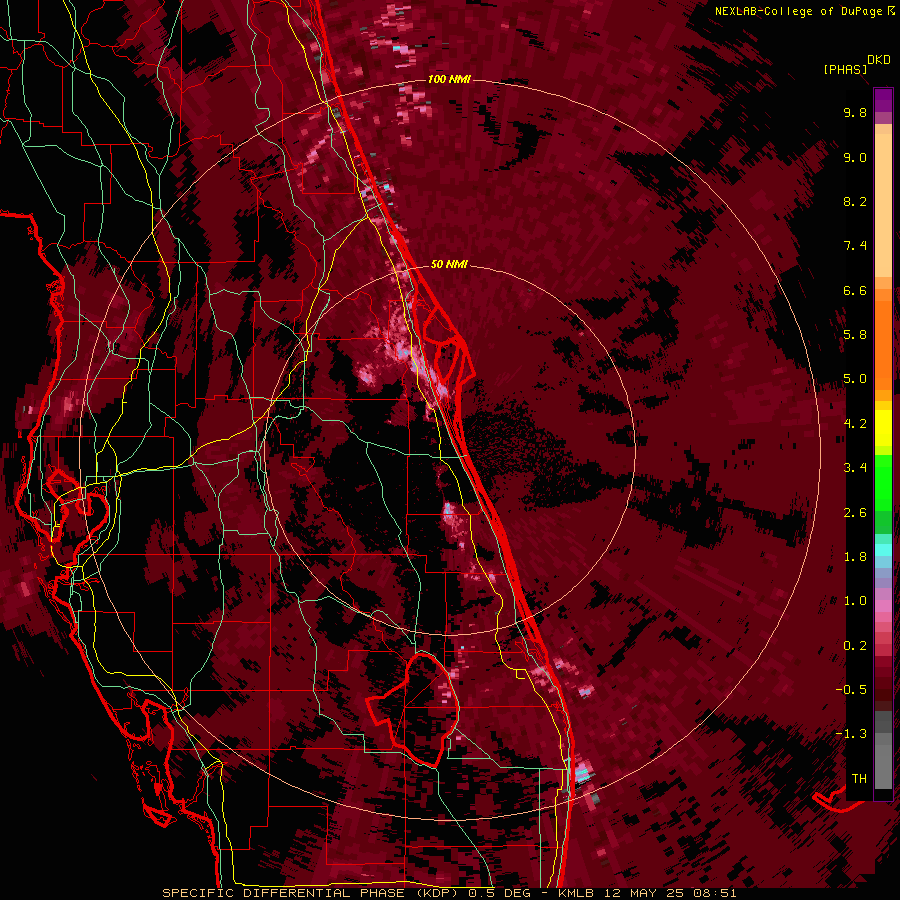The image size is (900, 900).
Task: Pick the cyan segment of the color bar
Action: (883, 550)
